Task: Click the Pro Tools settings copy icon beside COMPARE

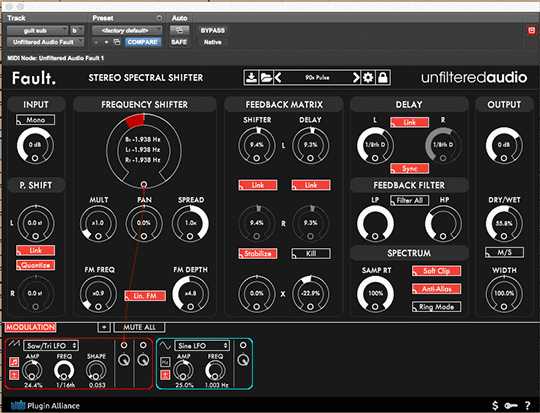Action: click(117, 42)
